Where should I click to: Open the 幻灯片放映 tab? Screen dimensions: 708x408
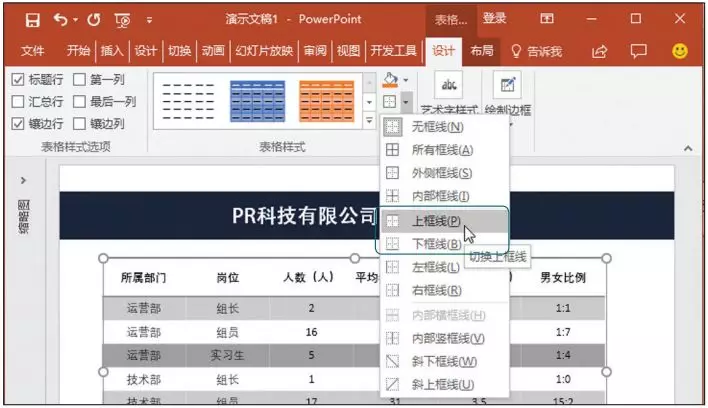(264, 51)
